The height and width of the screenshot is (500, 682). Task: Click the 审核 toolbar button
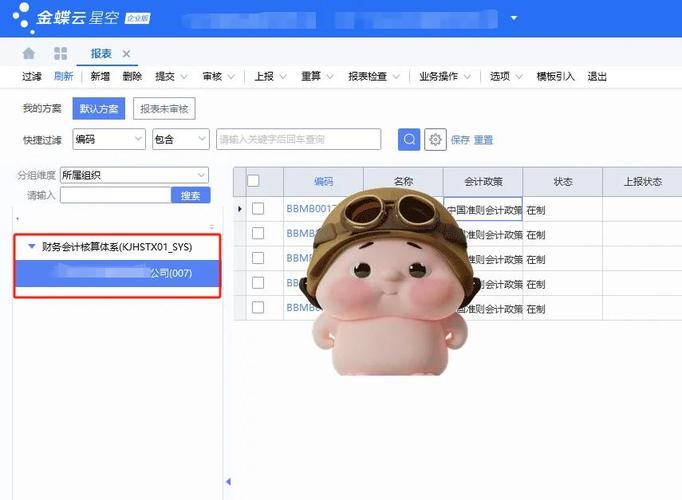point(212,77)
